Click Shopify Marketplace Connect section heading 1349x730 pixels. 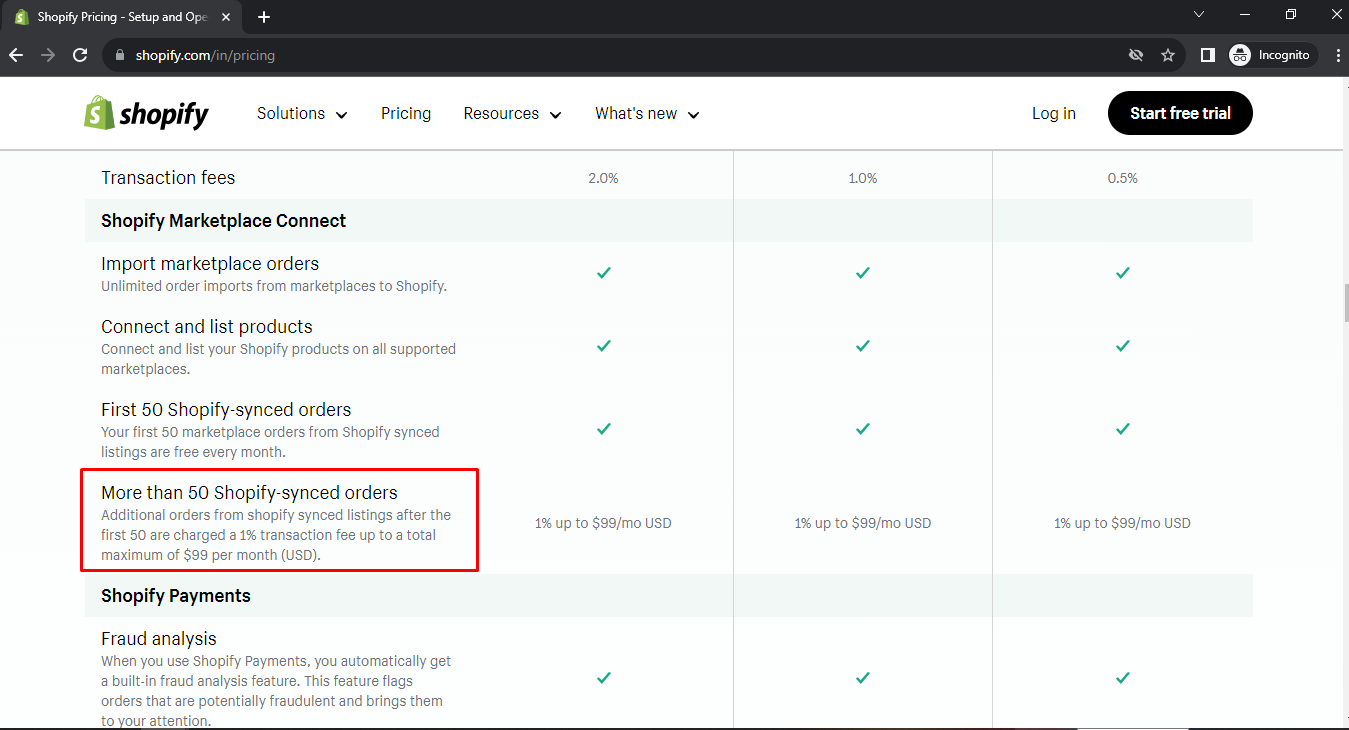pos(223,221)
